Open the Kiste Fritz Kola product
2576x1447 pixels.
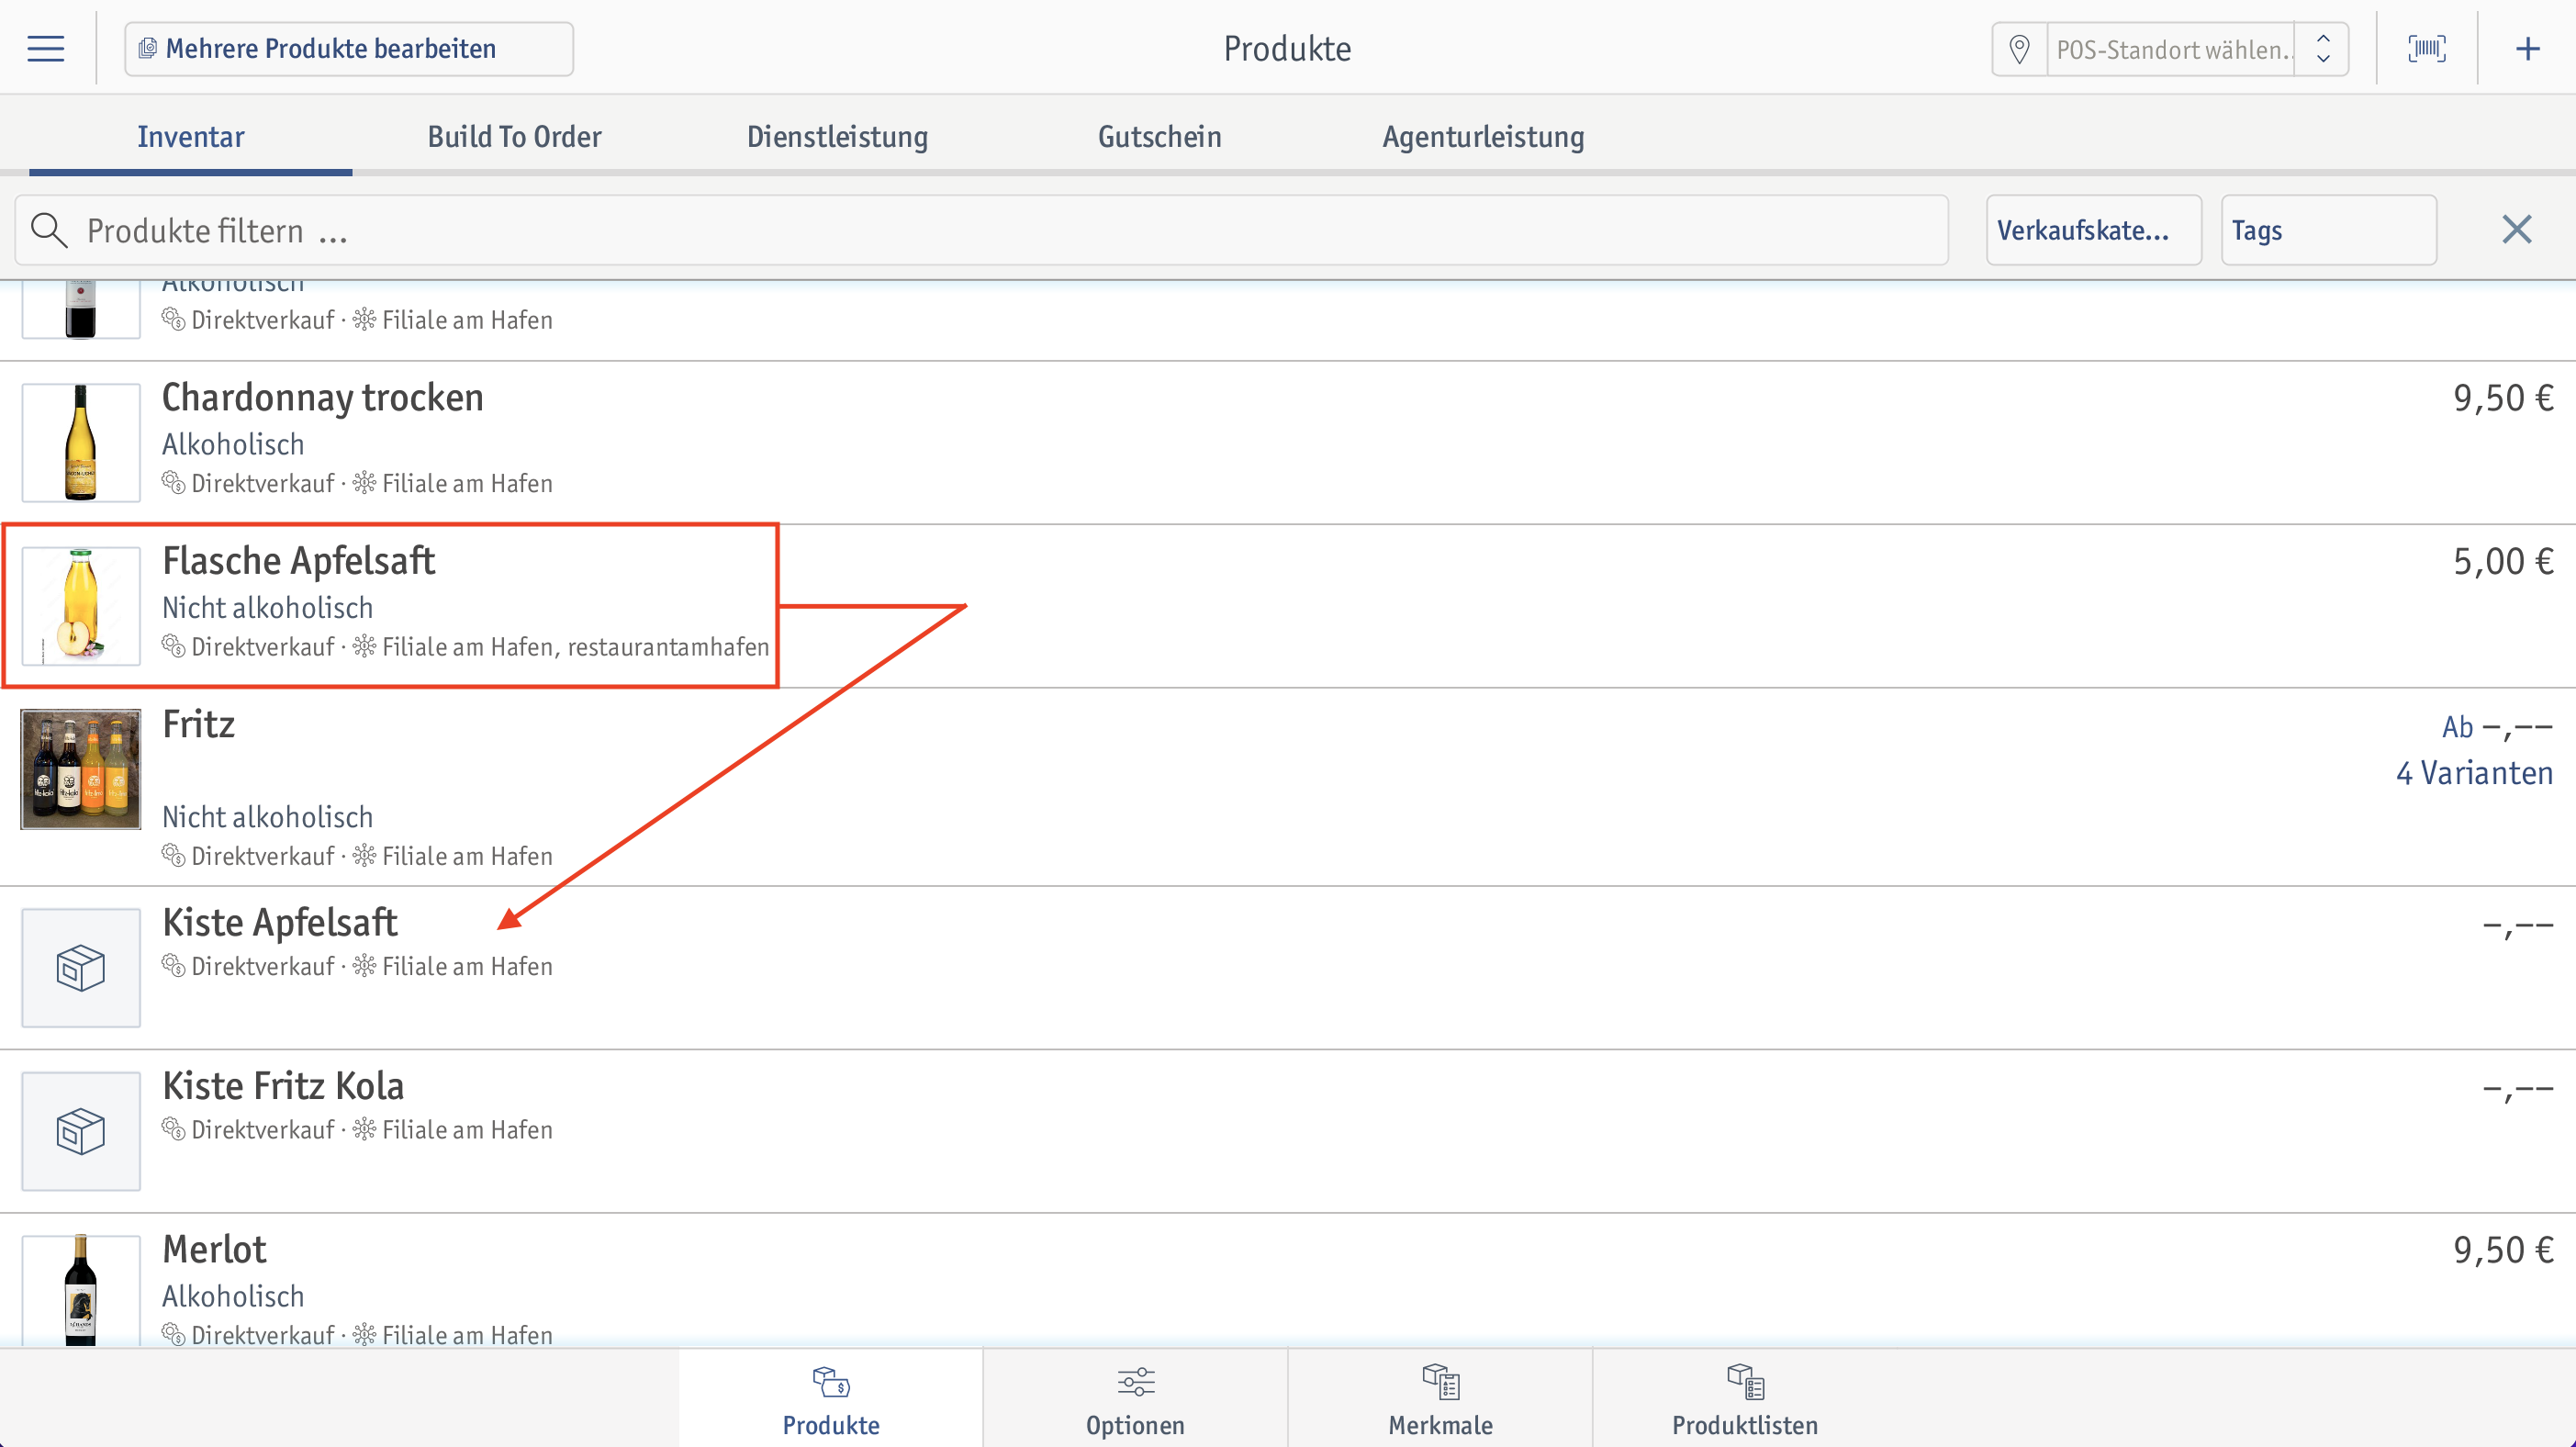click(1288, 1130)
